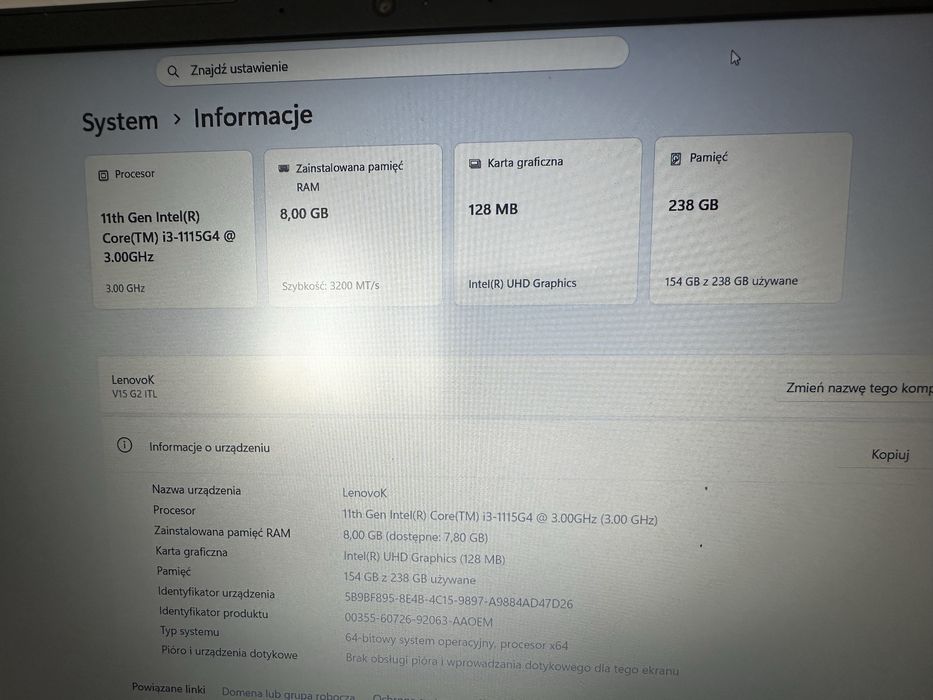
Task: Select the 'Nazwa urządzenia' row label
Action: tap(196, 490)
